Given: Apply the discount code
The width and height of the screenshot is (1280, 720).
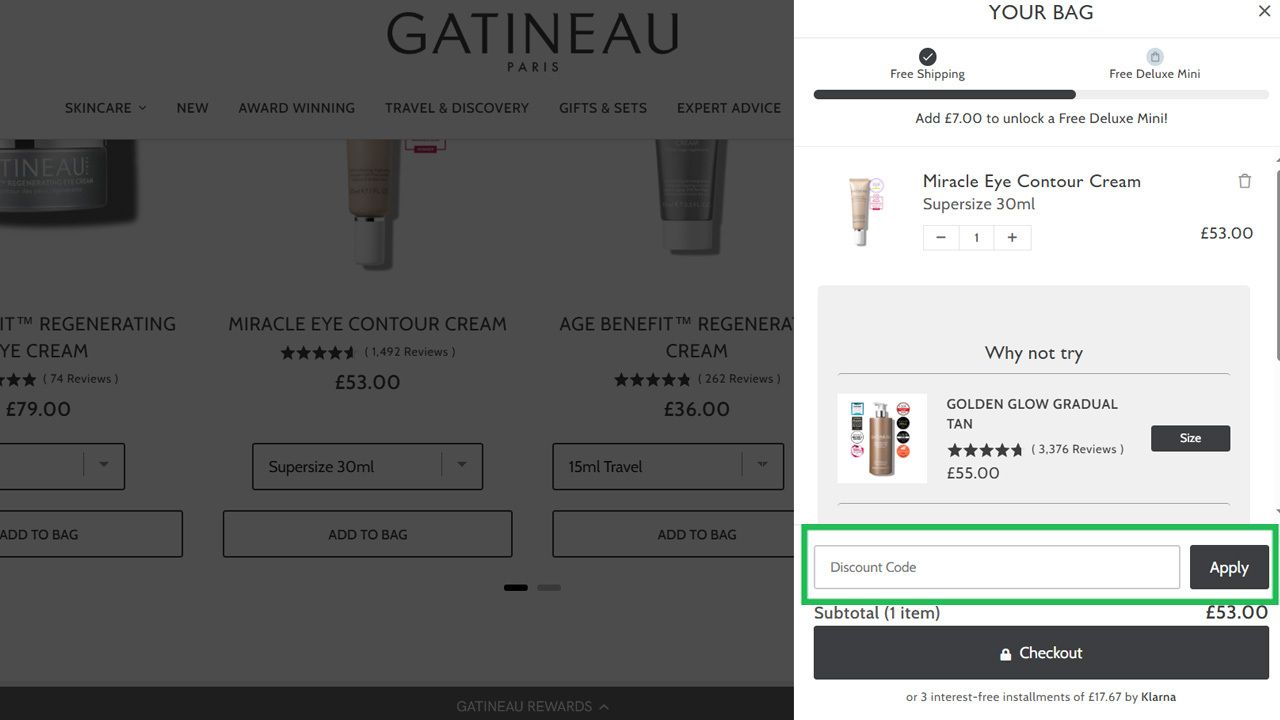Looking at the screenshot, I should 1229,567.
